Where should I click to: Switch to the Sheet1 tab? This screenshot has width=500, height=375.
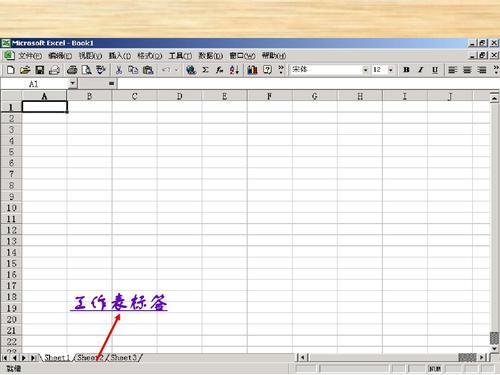click(x=57, y=358)
